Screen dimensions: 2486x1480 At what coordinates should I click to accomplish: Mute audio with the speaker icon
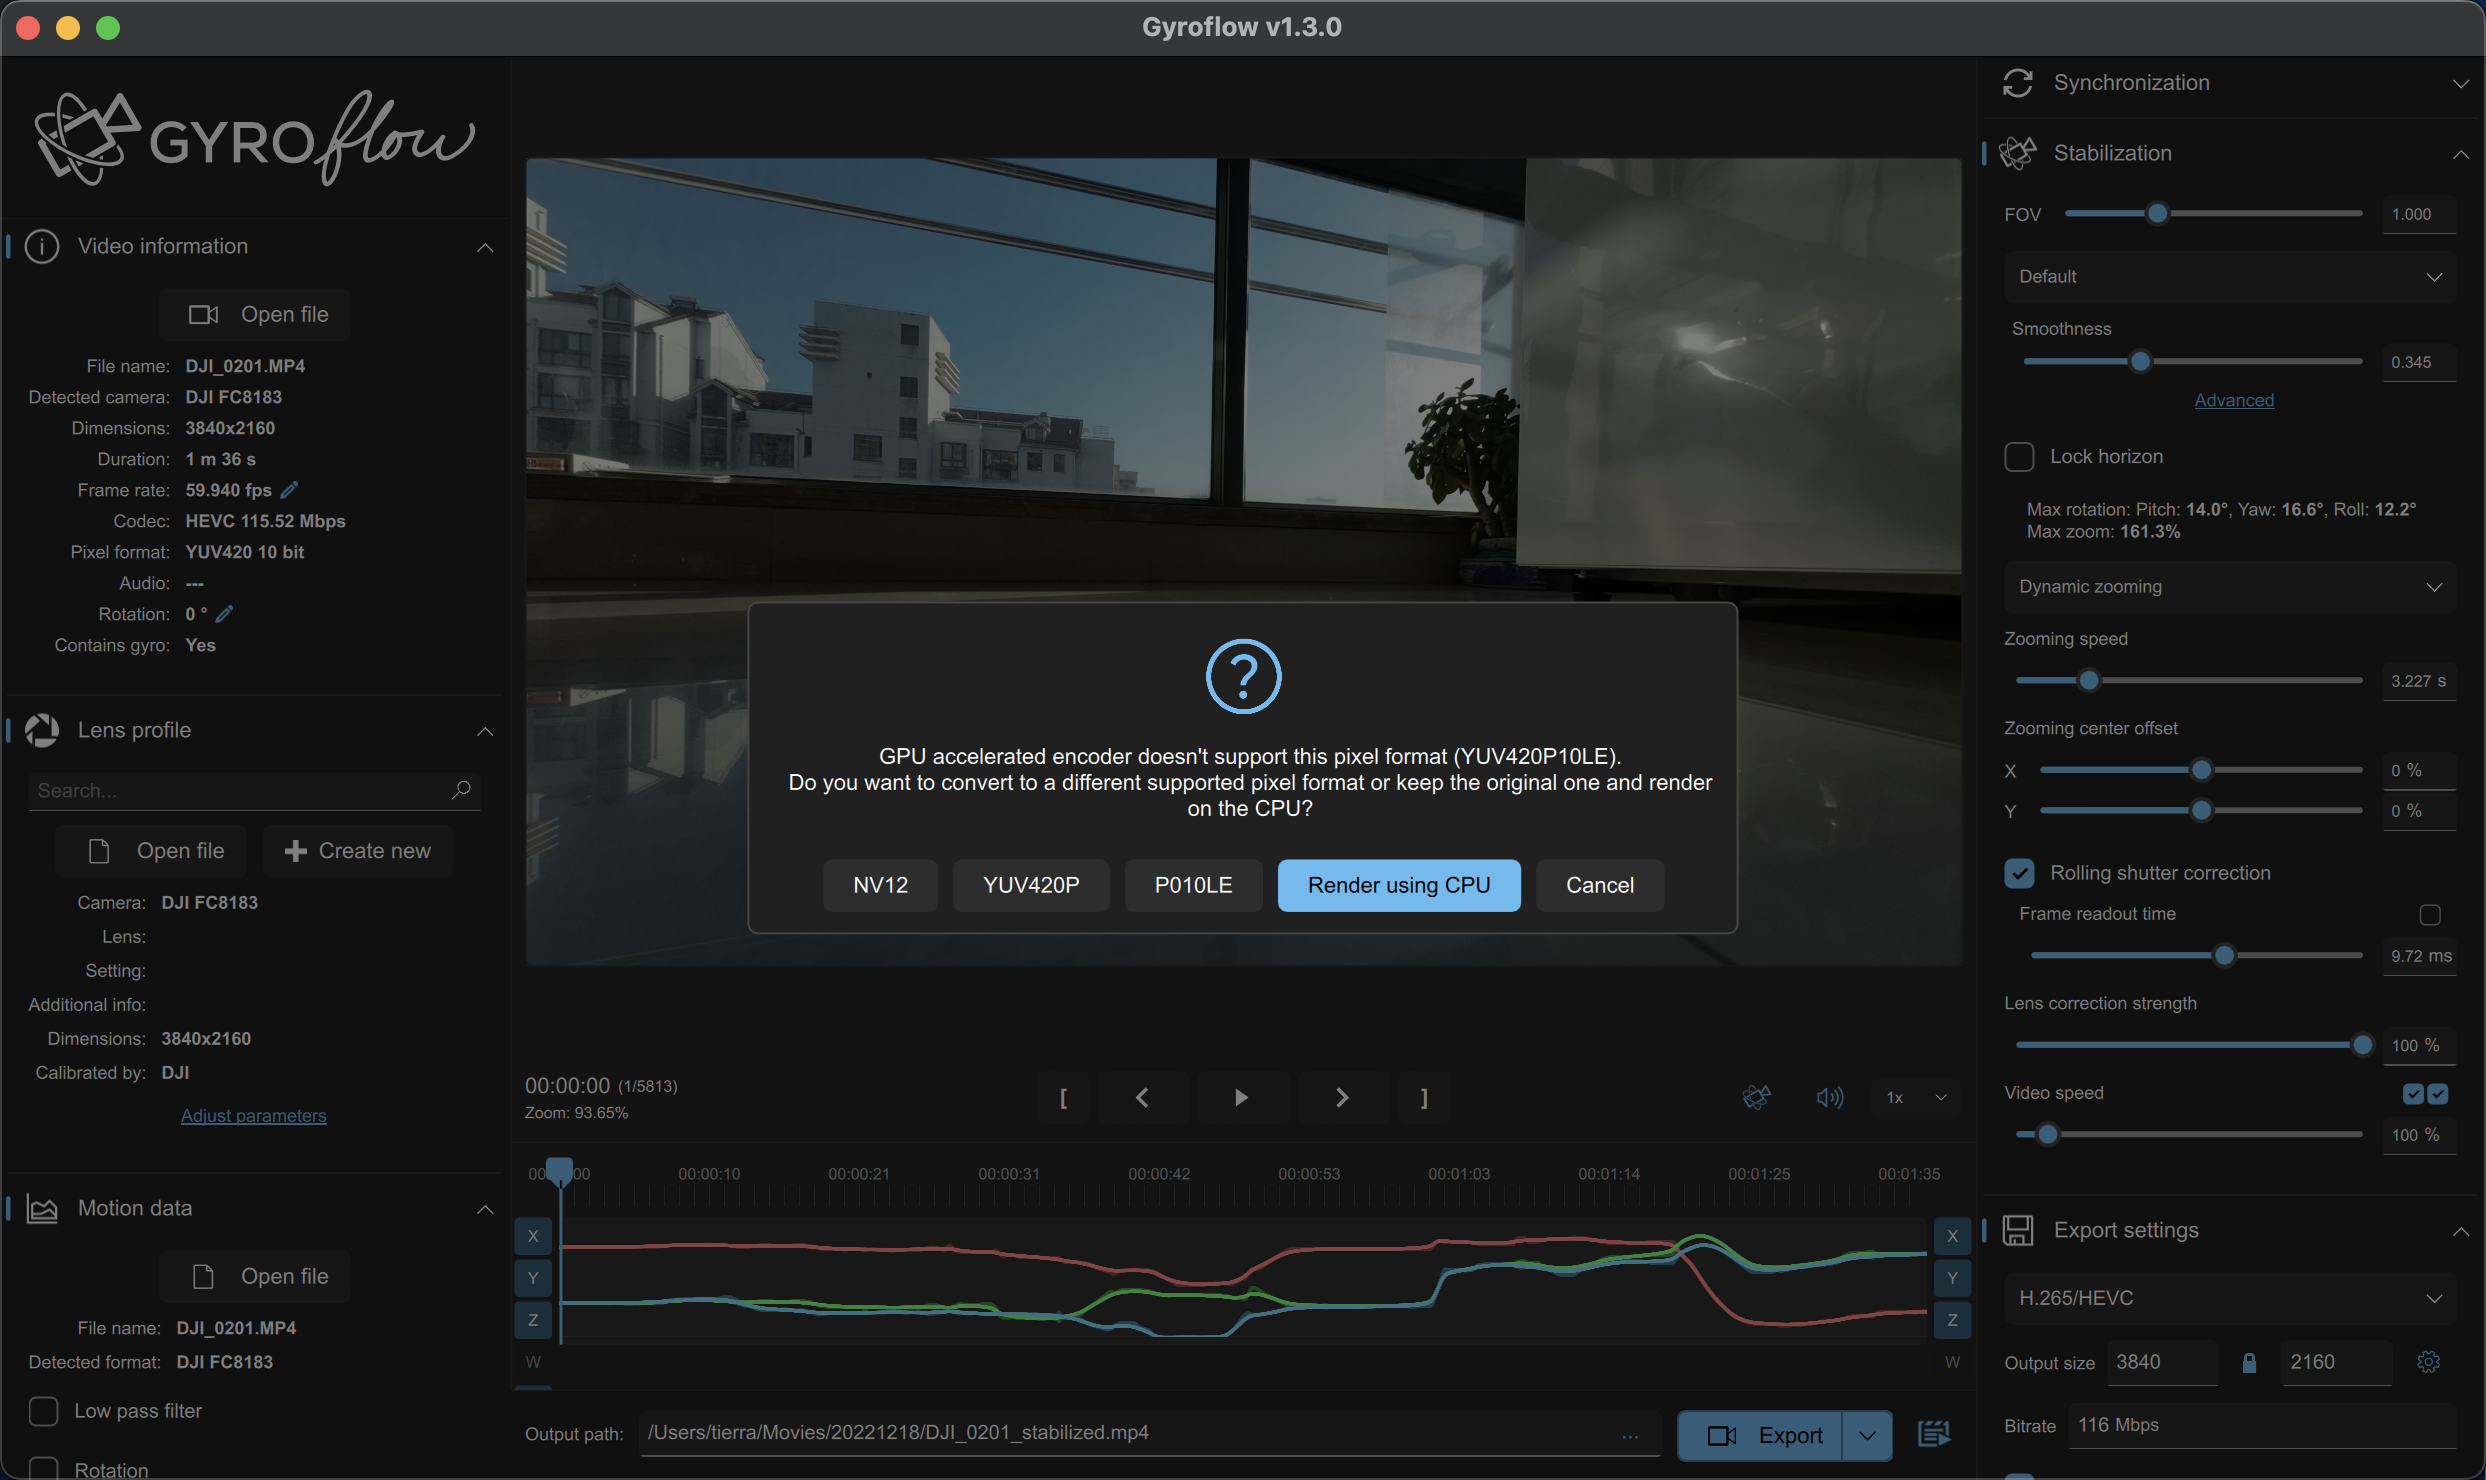pyautogui.click(x=1829, y=1097)
